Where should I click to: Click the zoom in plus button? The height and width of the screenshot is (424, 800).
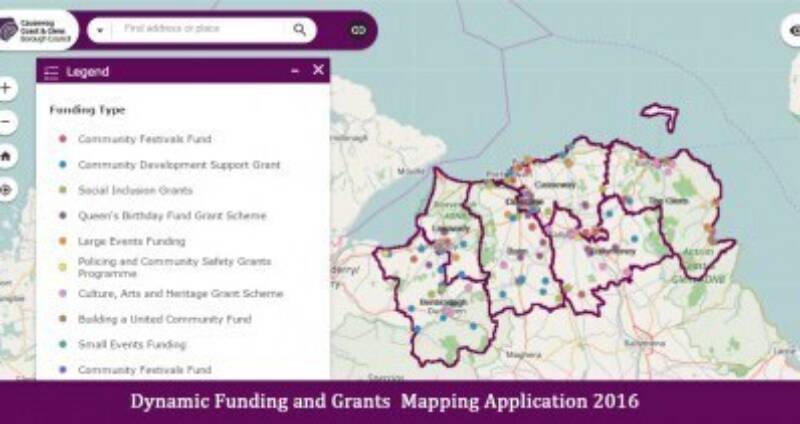click(x=7, y=89)
